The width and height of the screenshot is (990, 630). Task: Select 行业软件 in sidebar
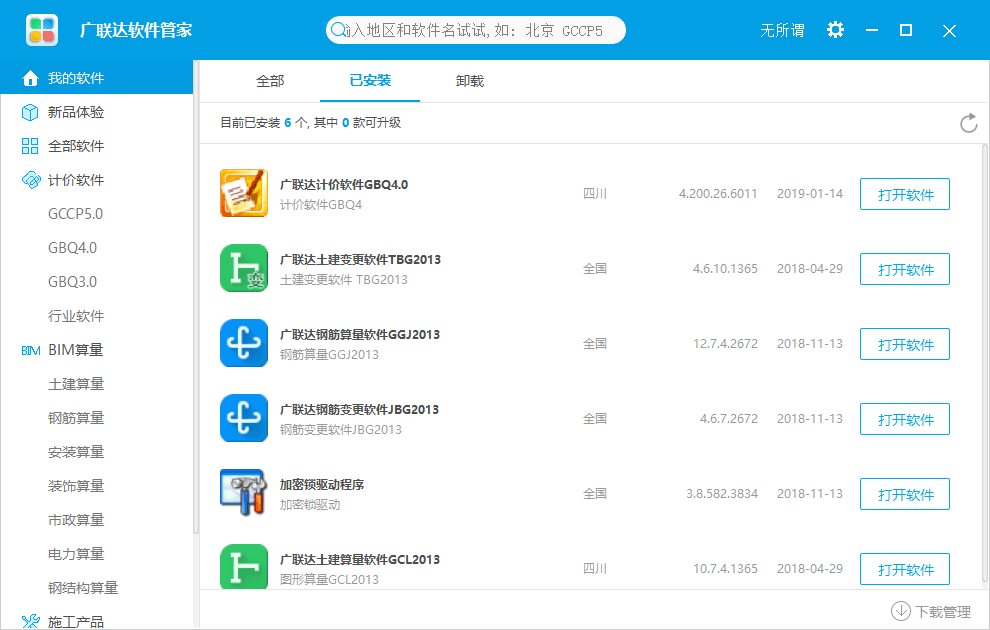tap(76, 316)
